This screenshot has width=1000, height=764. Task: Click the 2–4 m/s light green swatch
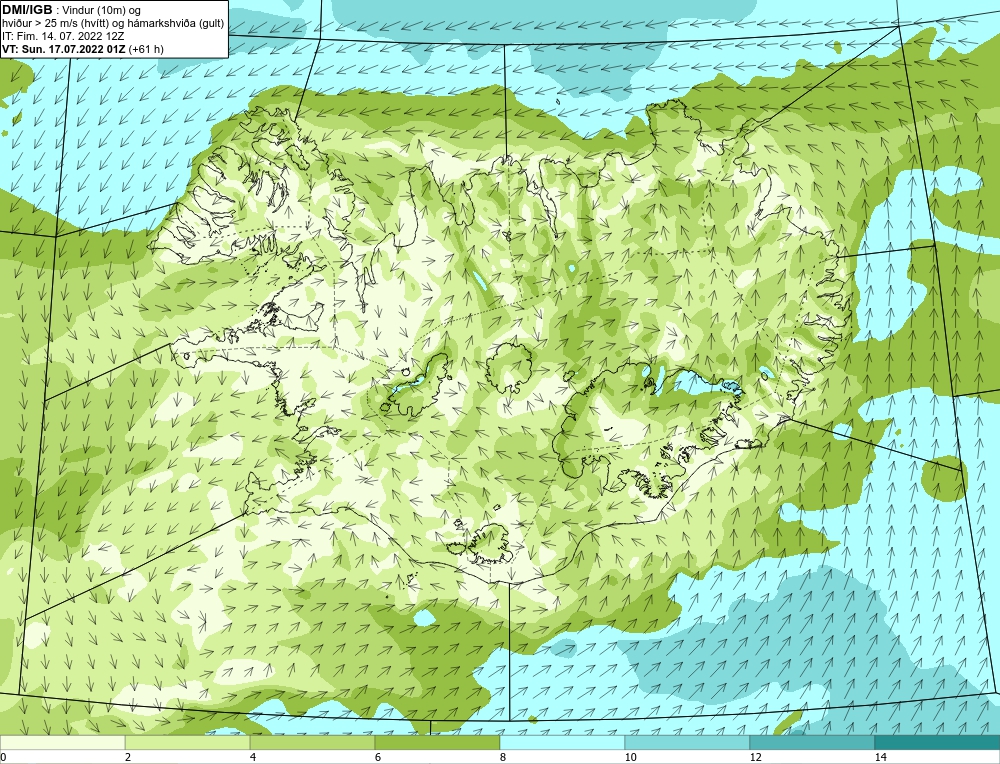click(188, 742)
